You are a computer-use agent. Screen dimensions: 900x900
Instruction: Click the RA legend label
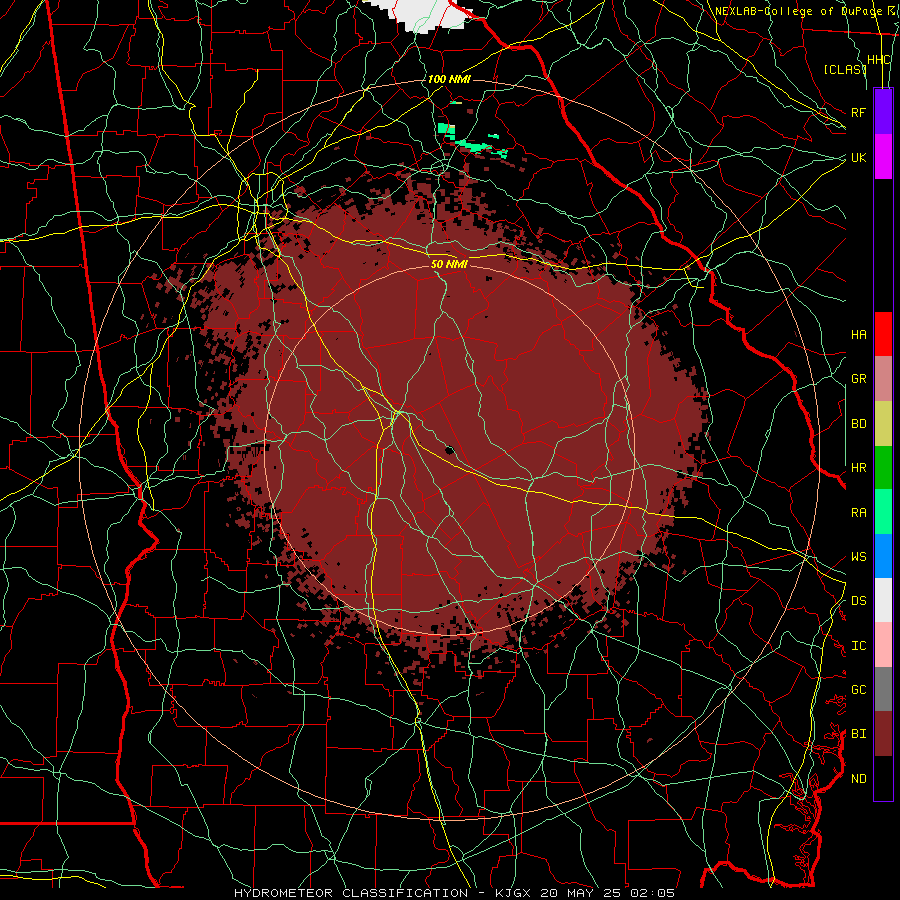pos(859,513)
